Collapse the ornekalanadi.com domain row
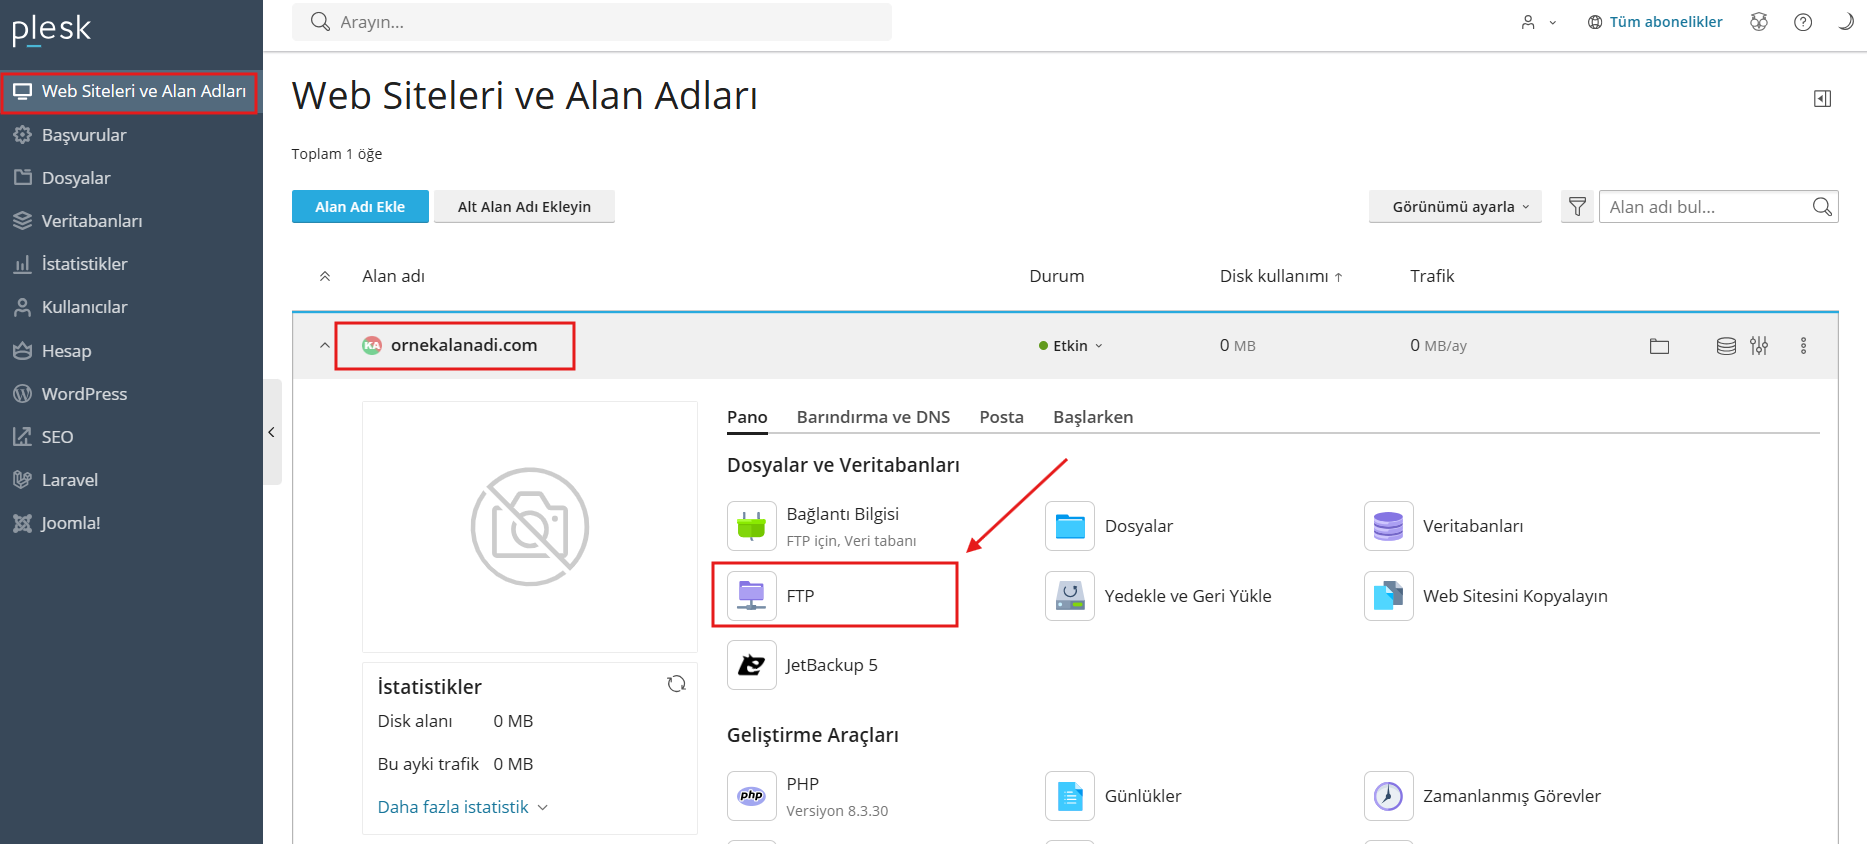Image resolution: width=1867 pixels, height=844 pixels. 324,346
